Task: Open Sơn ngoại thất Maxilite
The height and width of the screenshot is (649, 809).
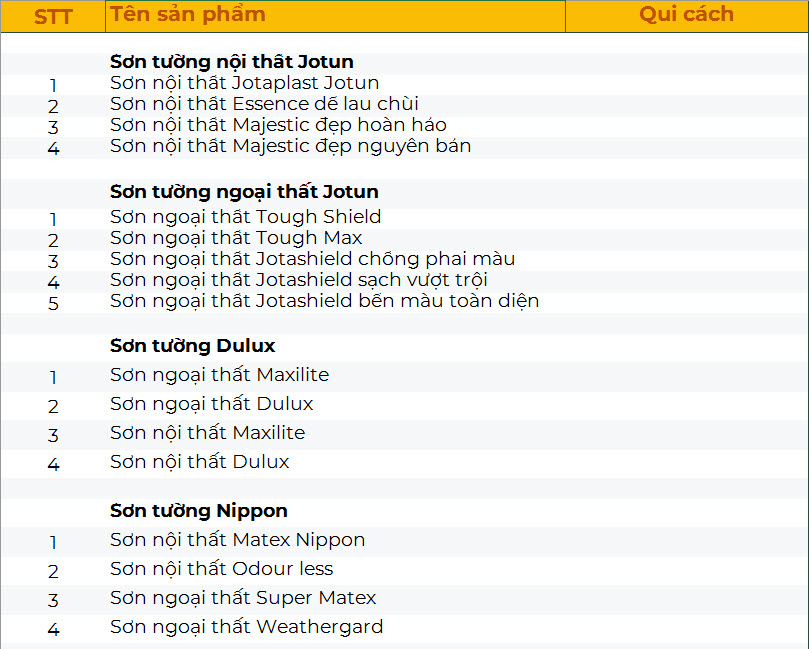Action: pyautogui.click(x=222, y=374)
